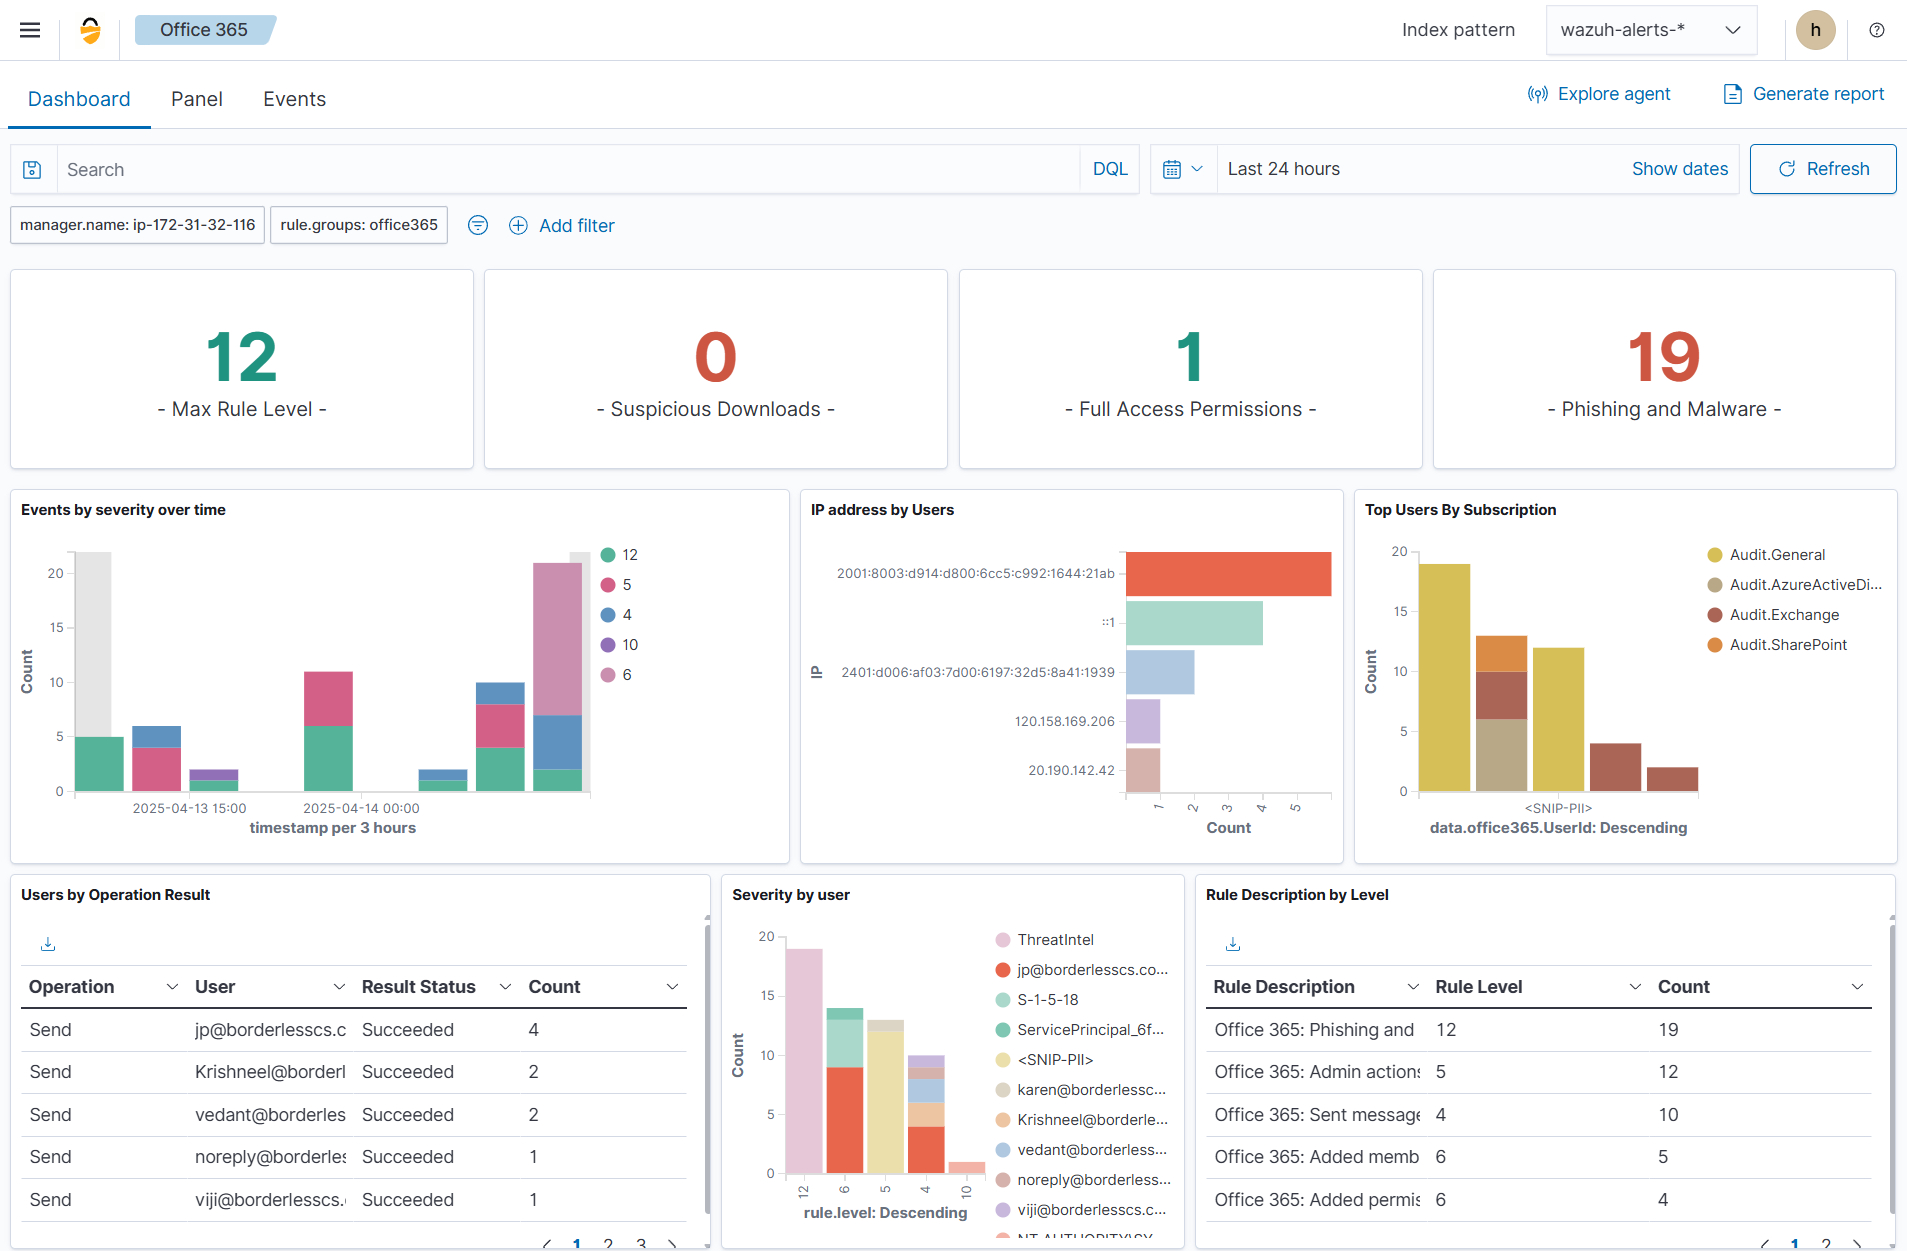Toggle level 4 legend in severity chart

click(x=616, y=615)
